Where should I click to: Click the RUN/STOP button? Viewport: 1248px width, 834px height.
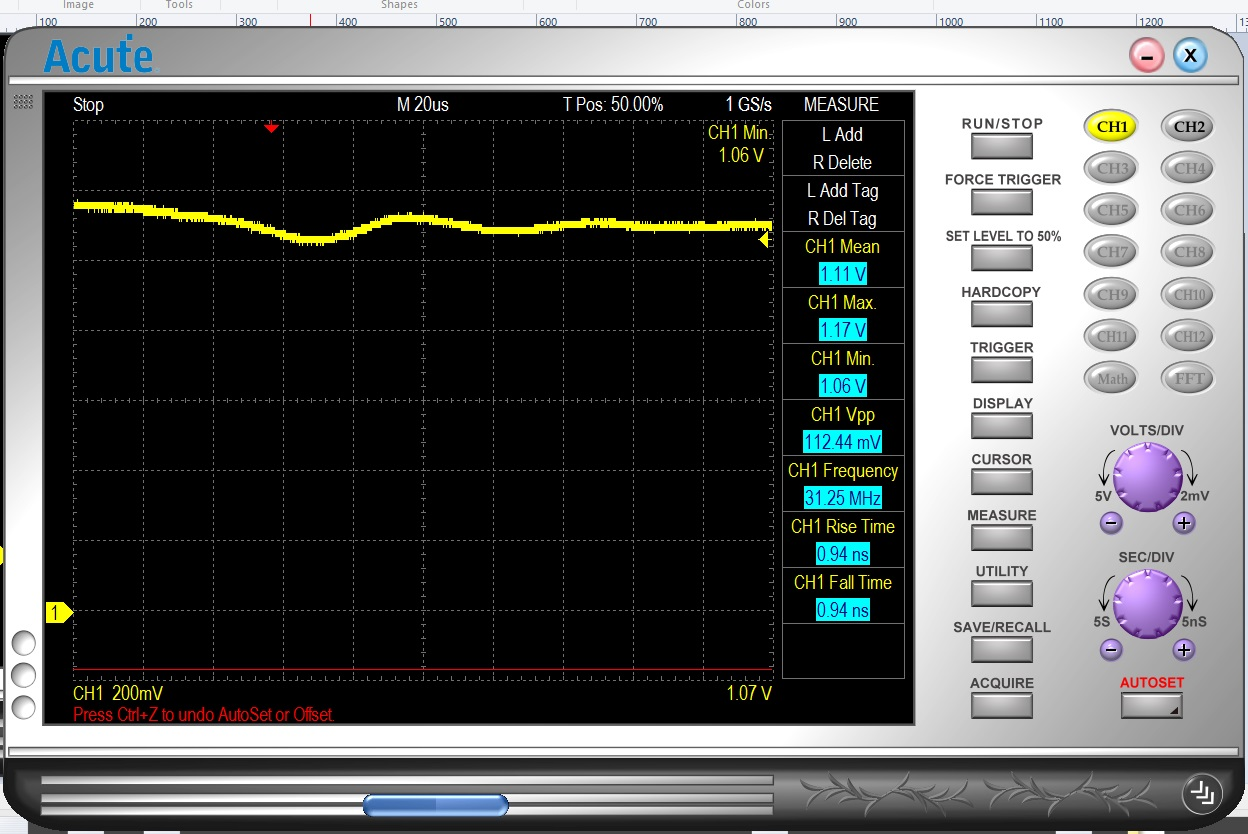coord(1002,146)
